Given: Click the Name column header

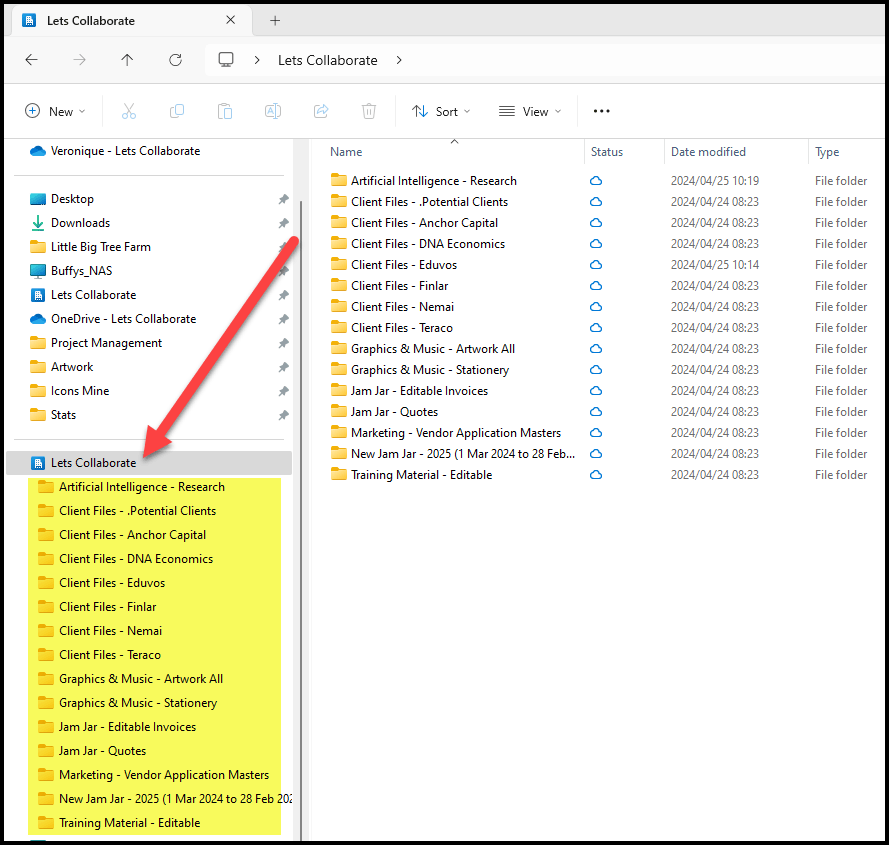Looking at the screenshot, I should [x=346, y=152].
